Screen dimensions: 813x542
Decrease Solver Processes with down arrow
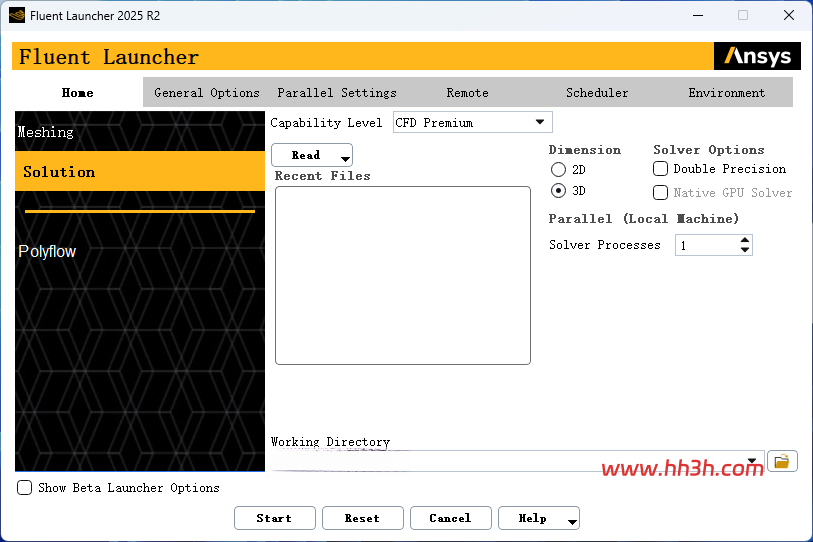tap(745, 250)
